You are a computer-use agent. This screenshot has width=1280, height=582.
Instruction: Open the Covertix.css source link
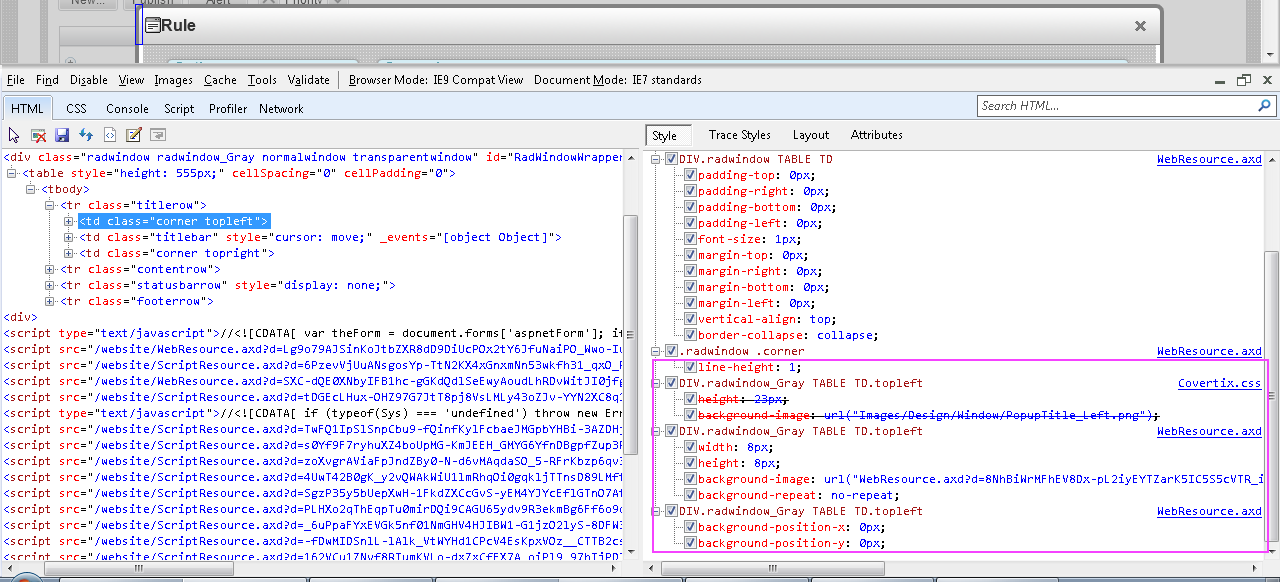point(1220,383)
